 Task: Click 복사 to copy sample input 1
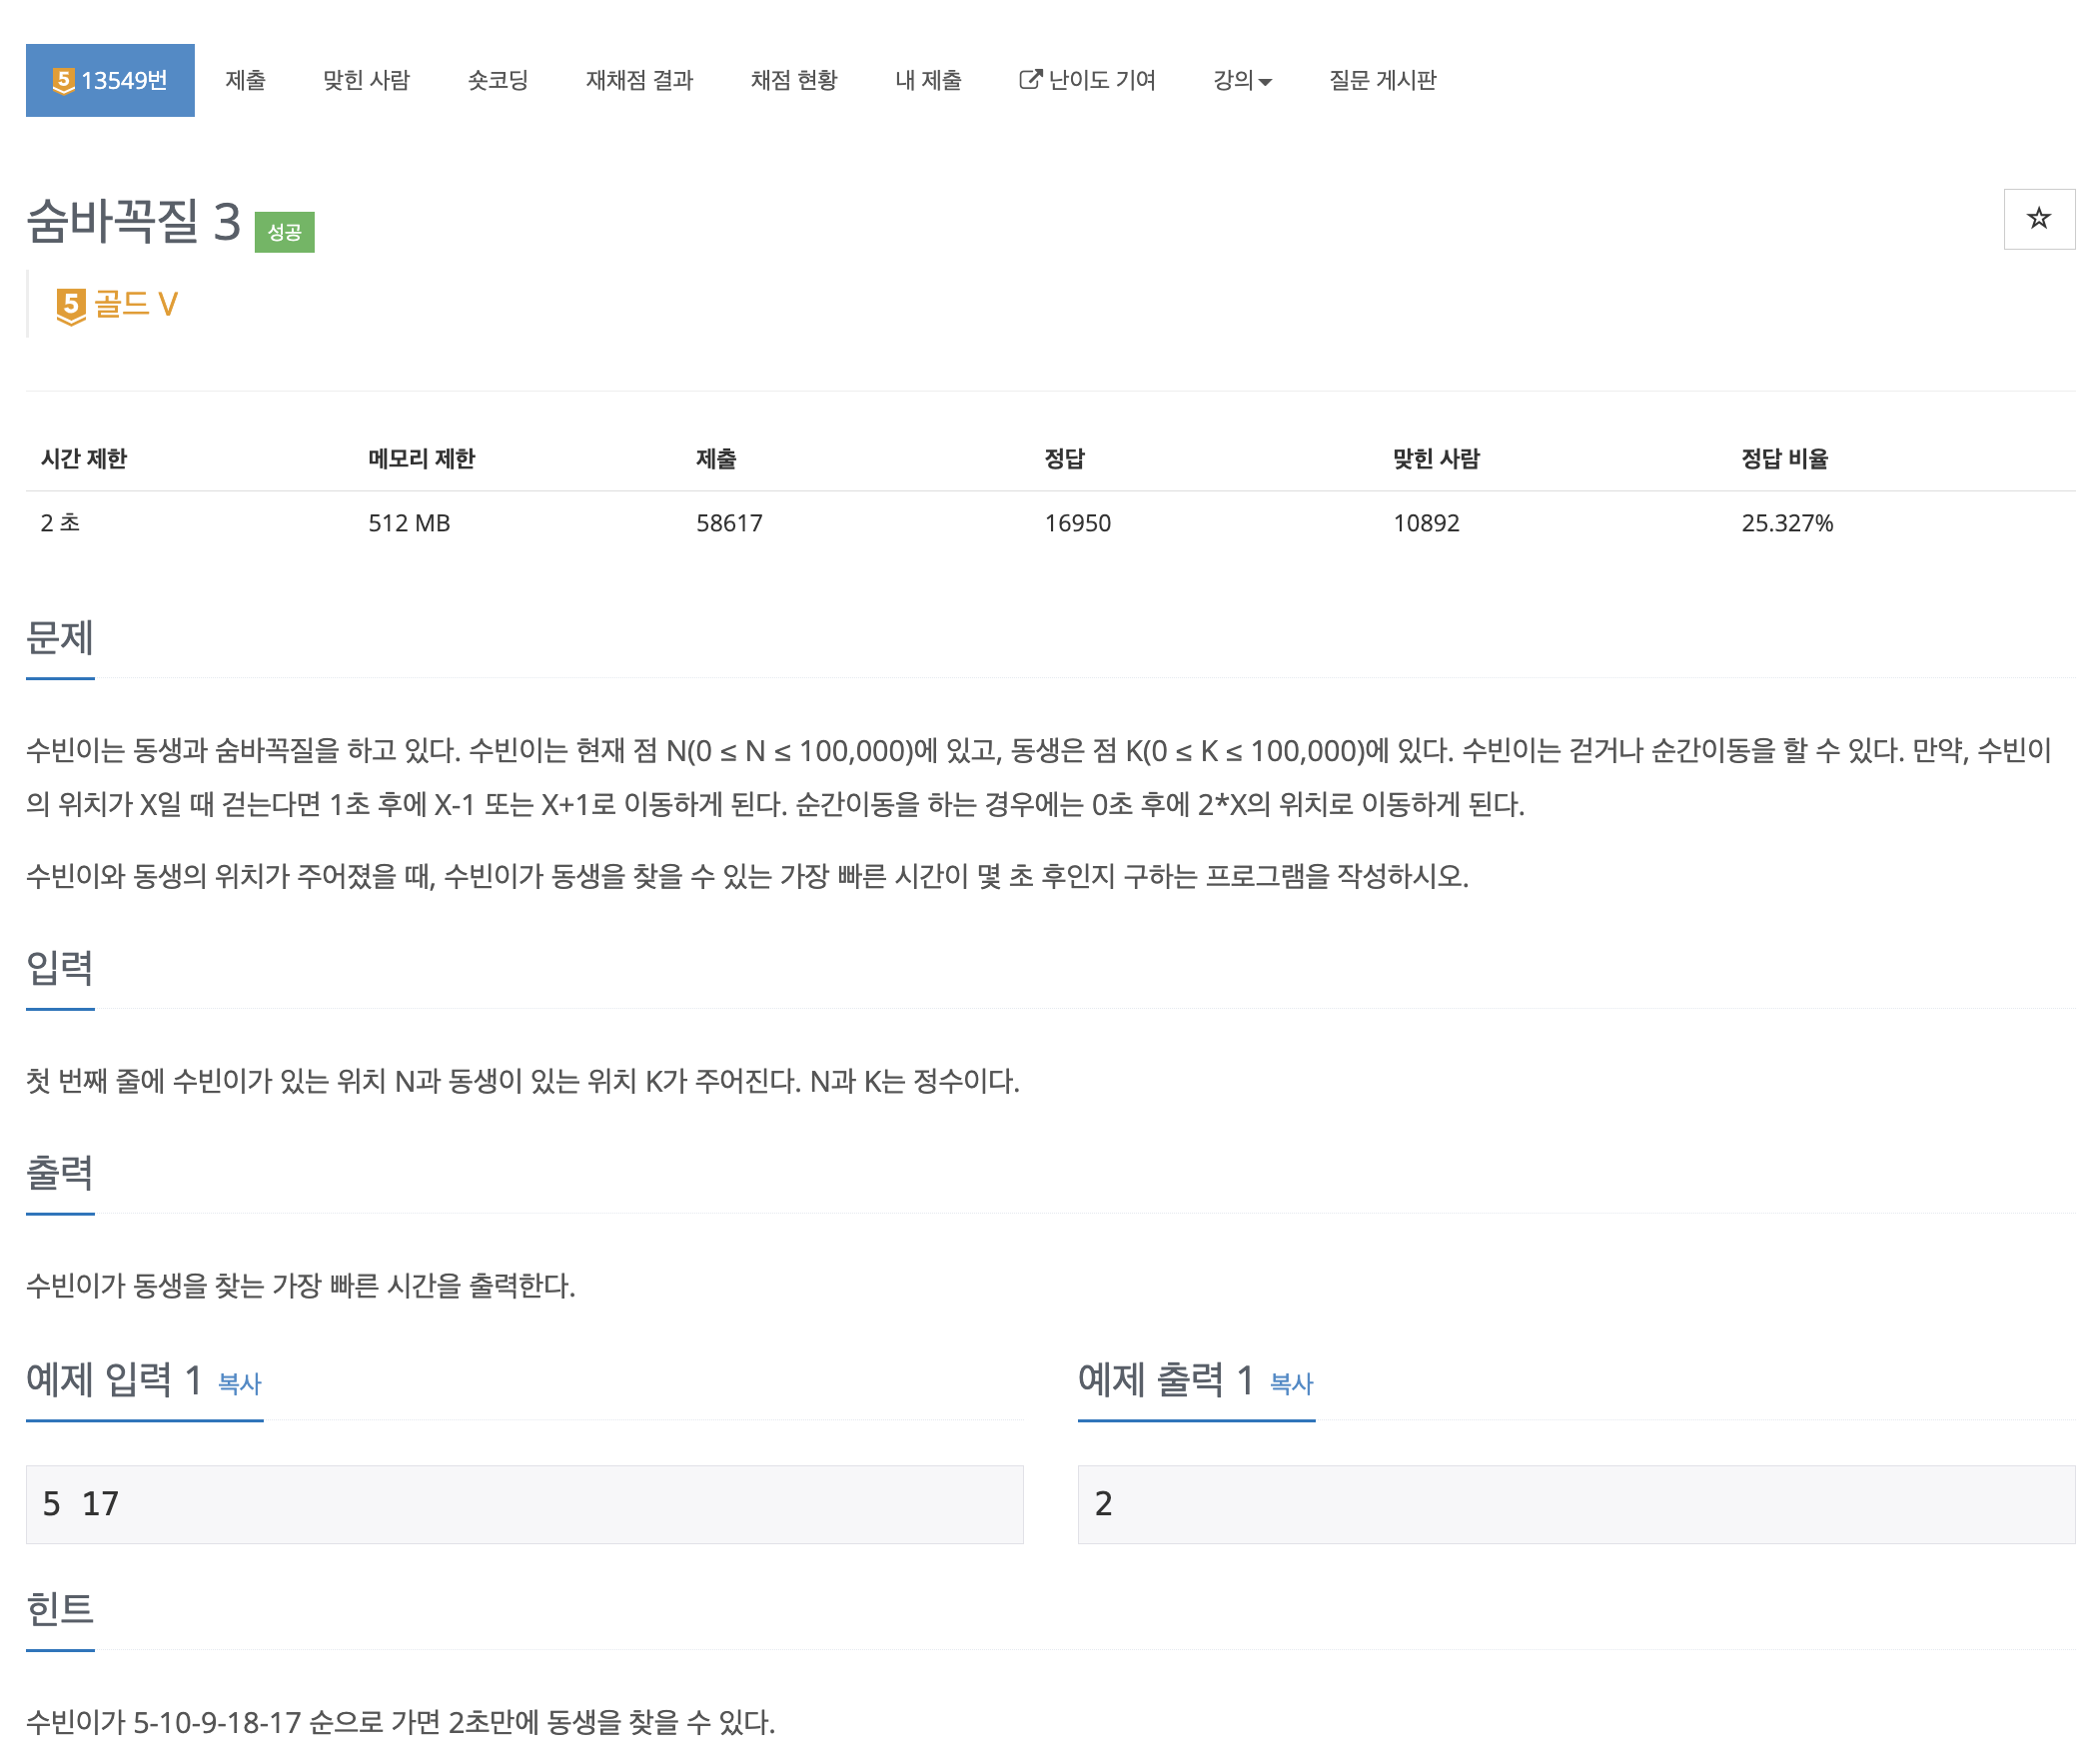(239, 1386)
